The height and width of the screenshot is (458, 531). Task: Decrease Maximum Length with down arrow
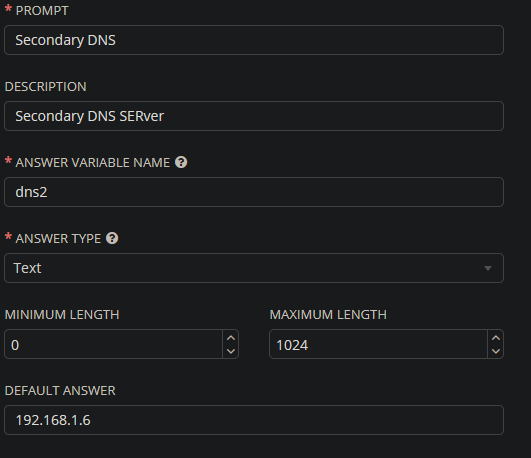[496, 351]
